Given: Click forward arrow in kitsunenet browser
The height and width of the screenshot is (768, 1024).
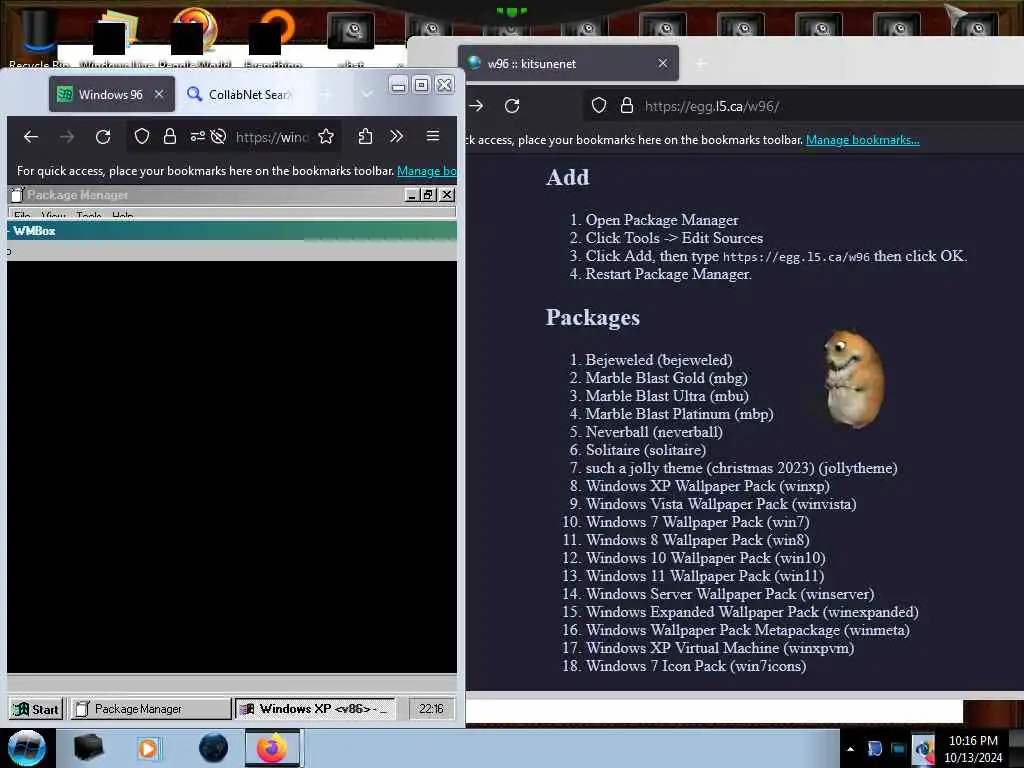Looking at the screenshot, I should (x=476, y=106).
